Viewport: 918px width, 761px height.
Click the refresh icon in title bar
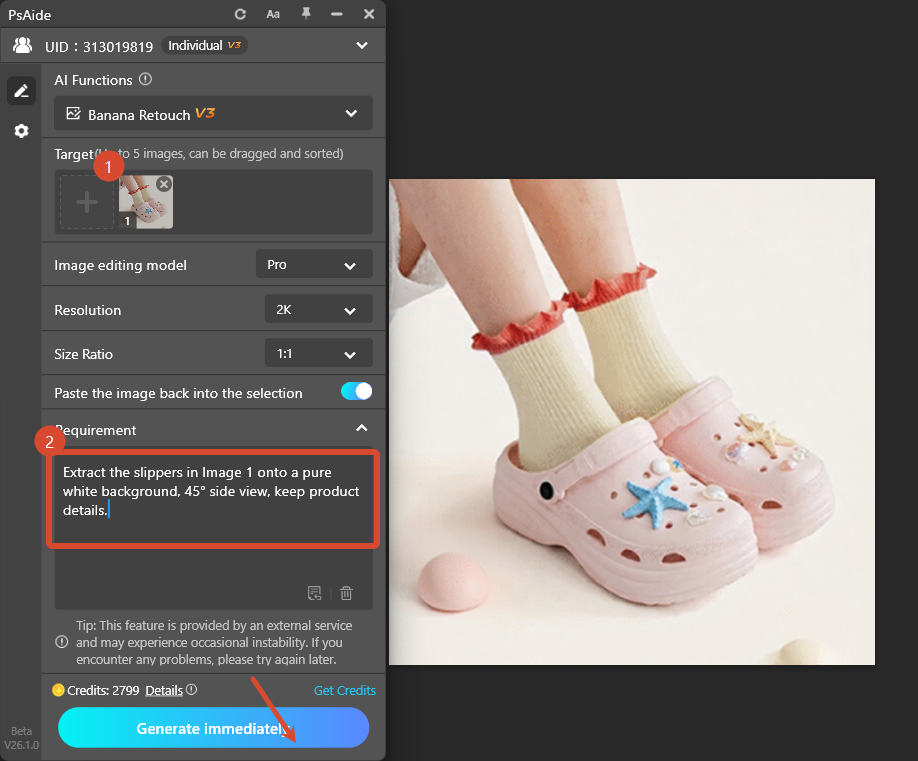coord(240,14)
